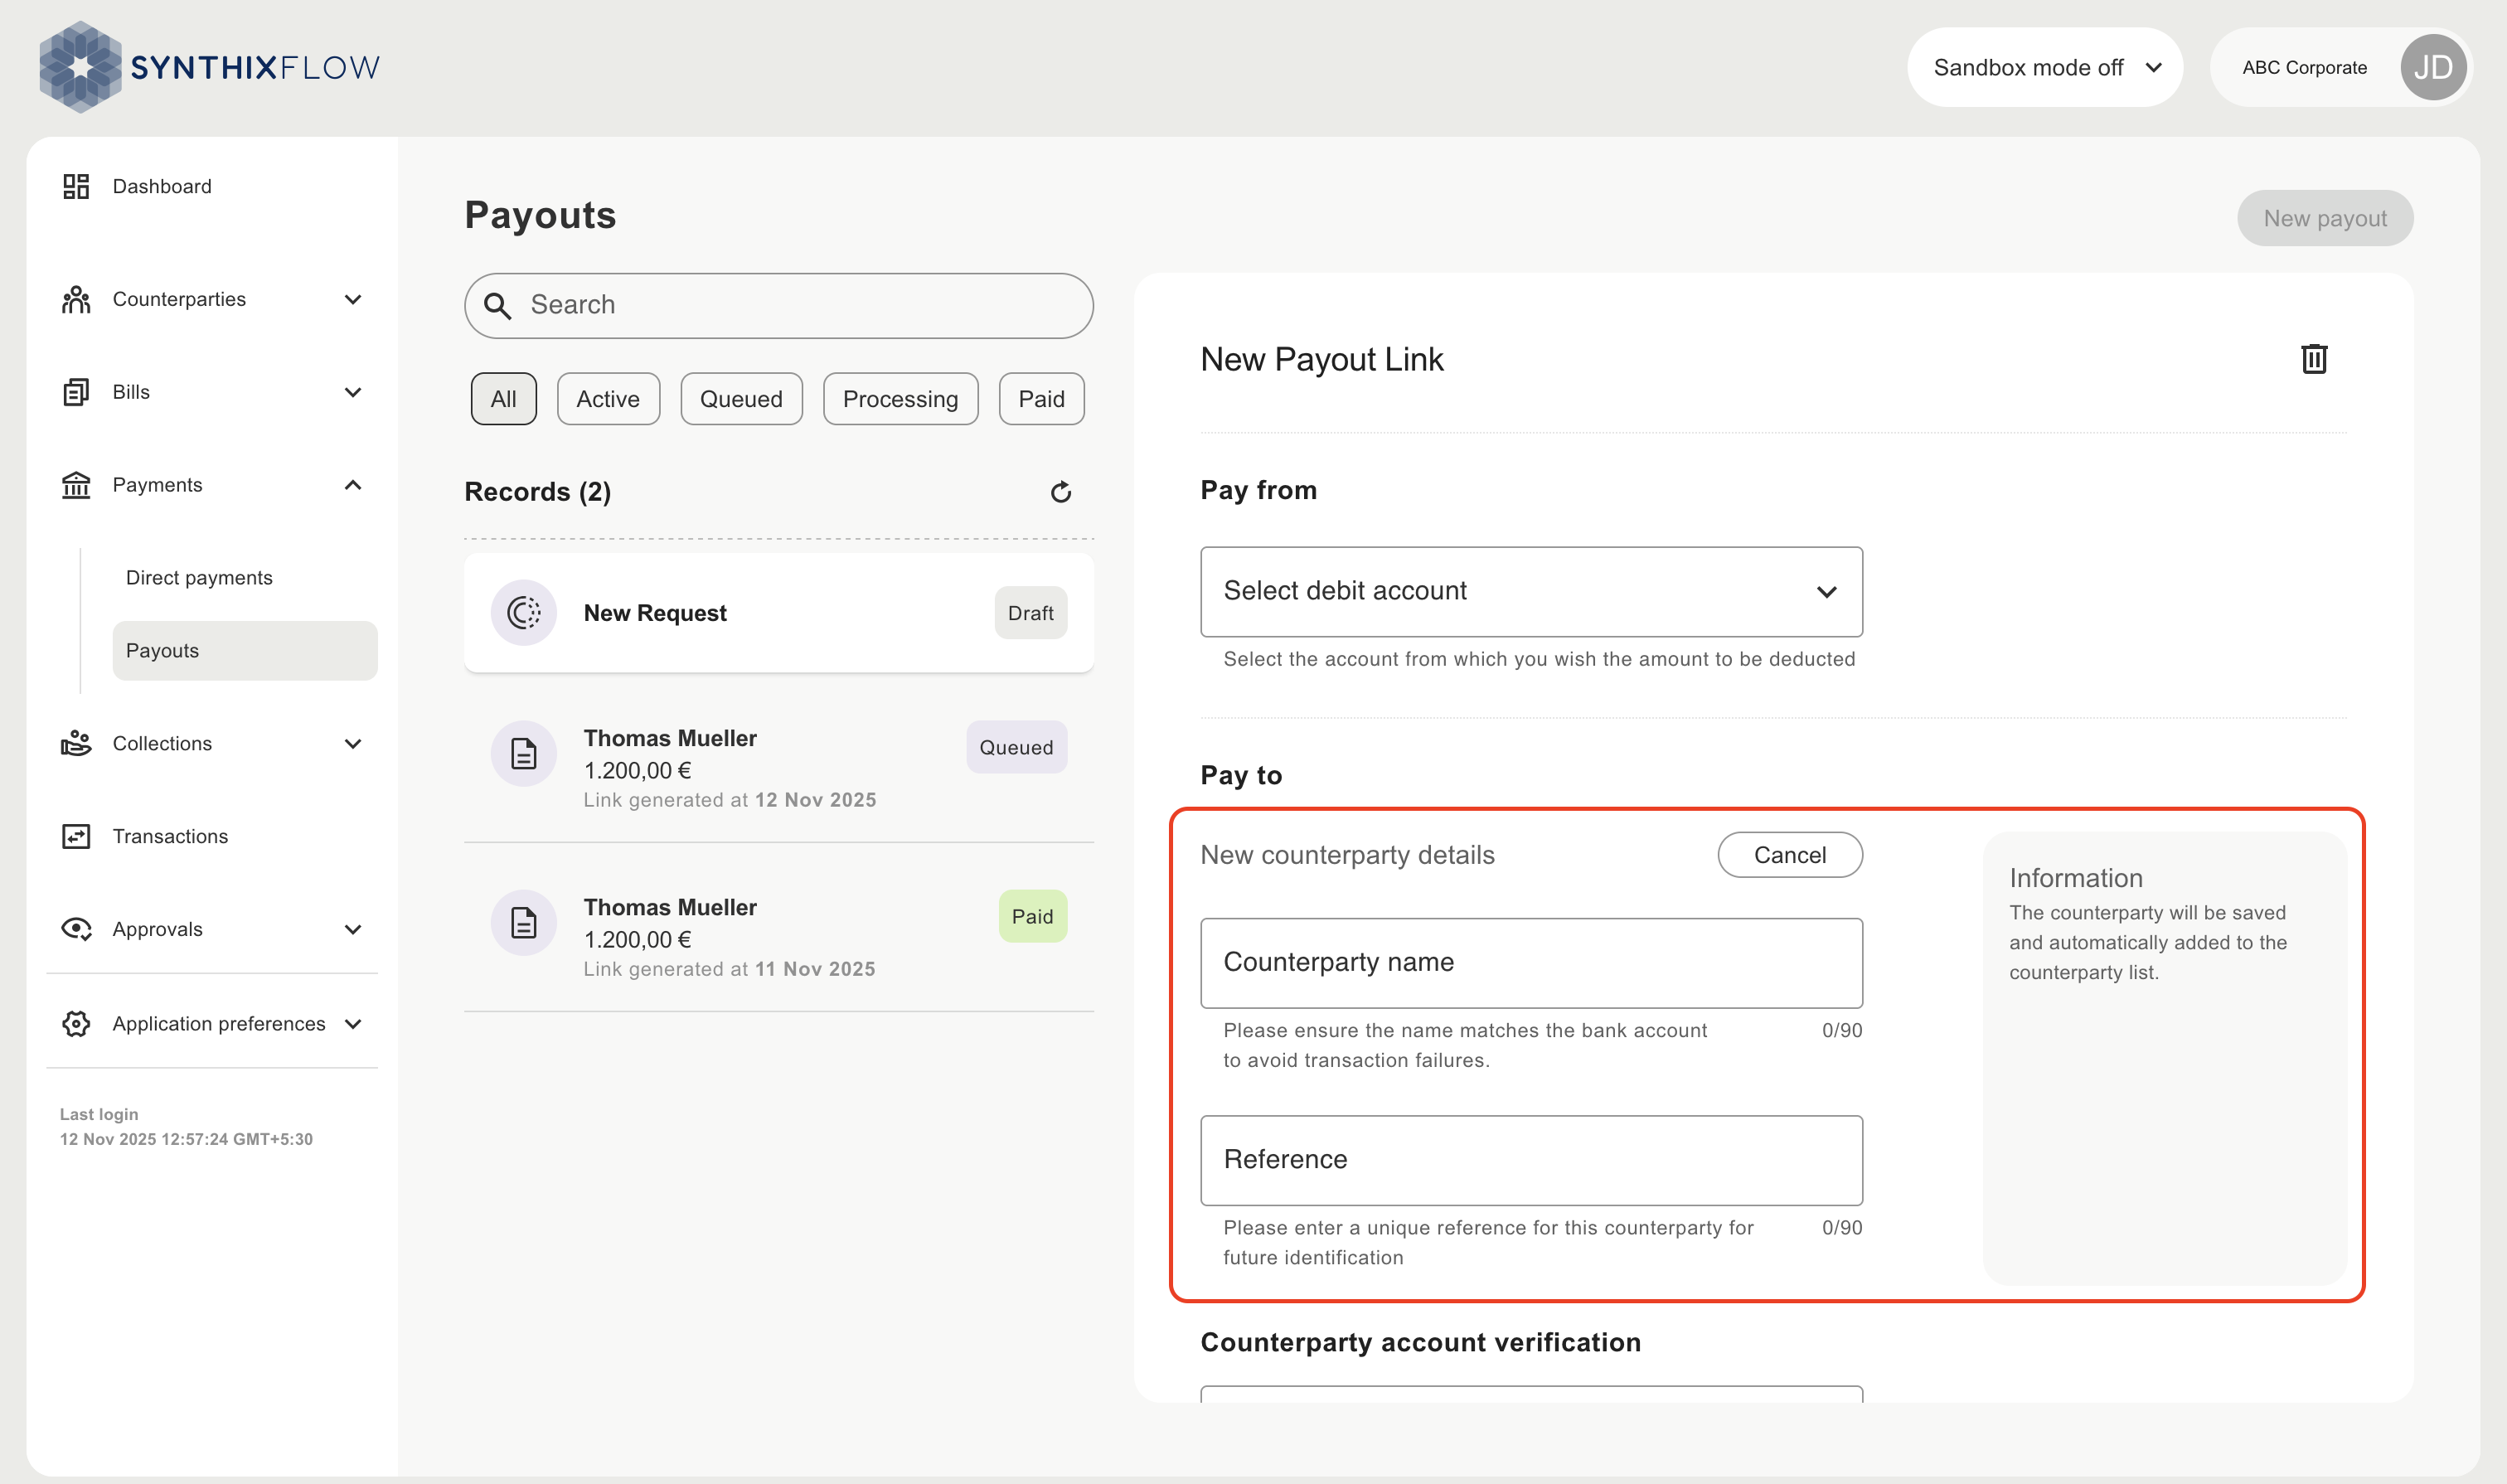Click the Reference input field
The width and height of the screenshot is (2507, 1484).
point(1531,1160)
